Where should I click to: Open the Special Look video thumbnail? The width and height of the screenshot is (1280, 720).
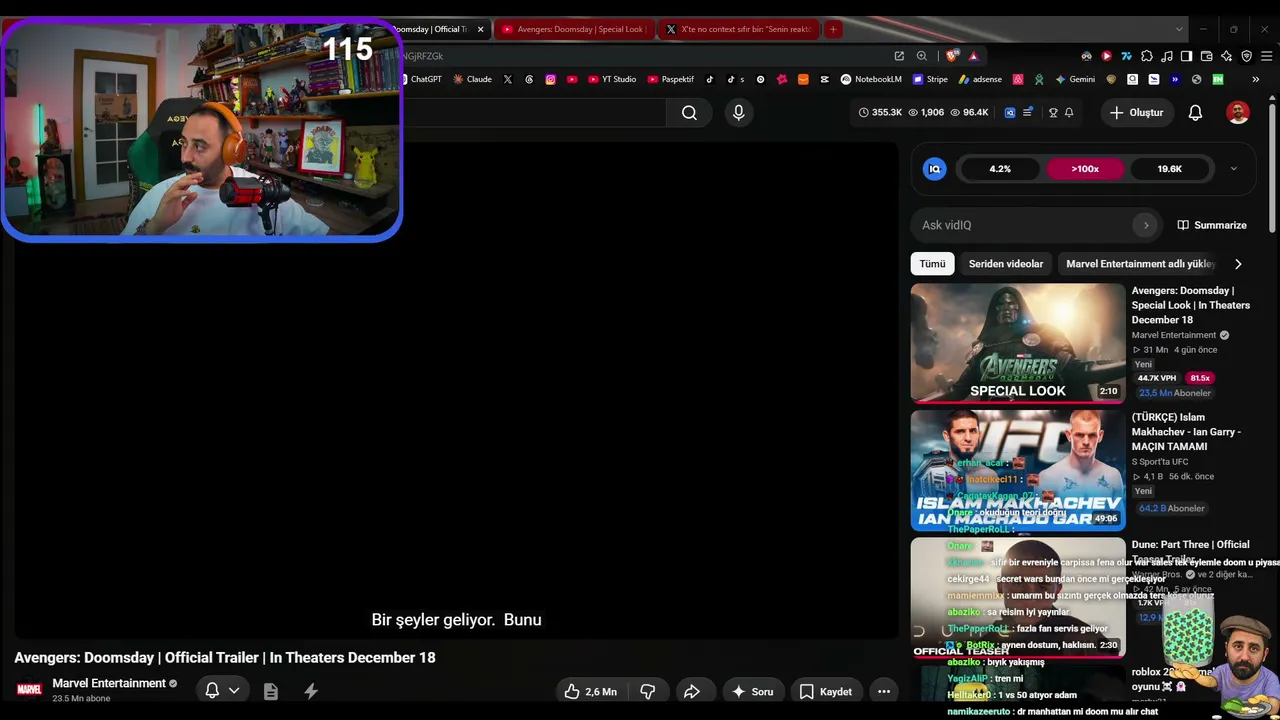click(1018, 343)
